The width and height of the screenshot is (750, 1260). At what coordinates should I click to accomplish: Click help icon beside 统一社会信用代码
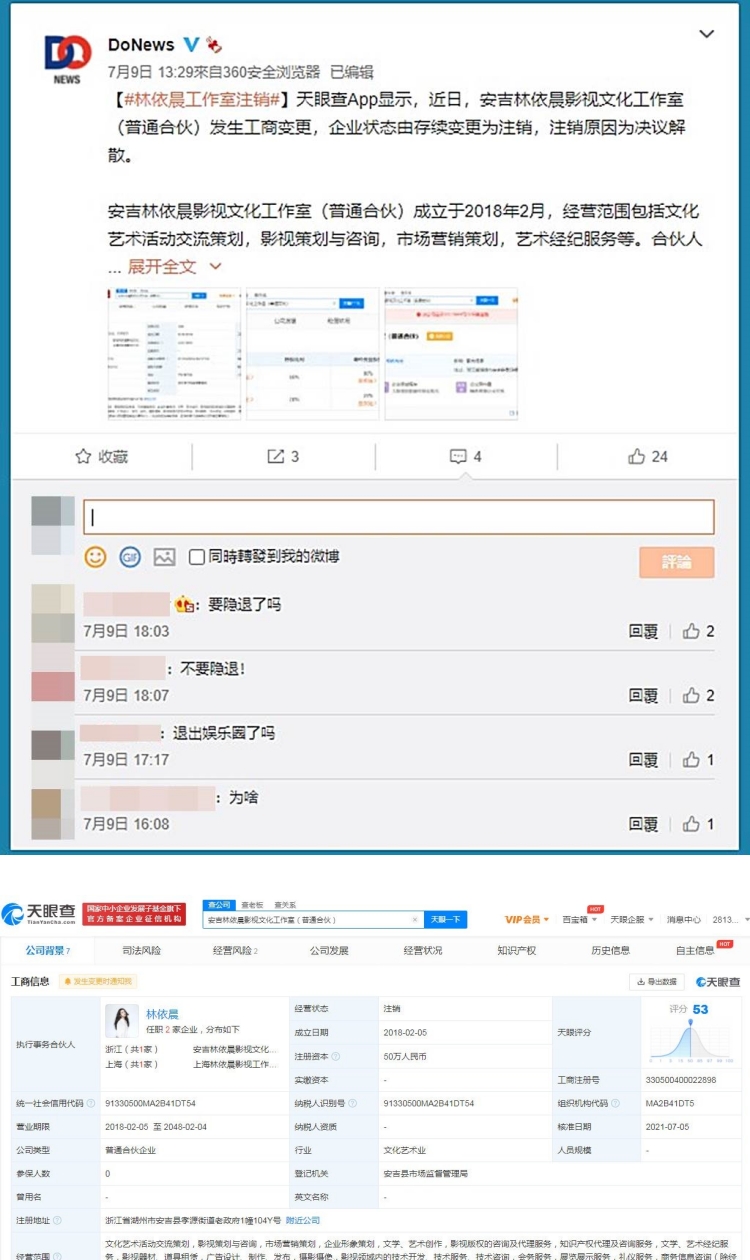tap(91, 1103)
